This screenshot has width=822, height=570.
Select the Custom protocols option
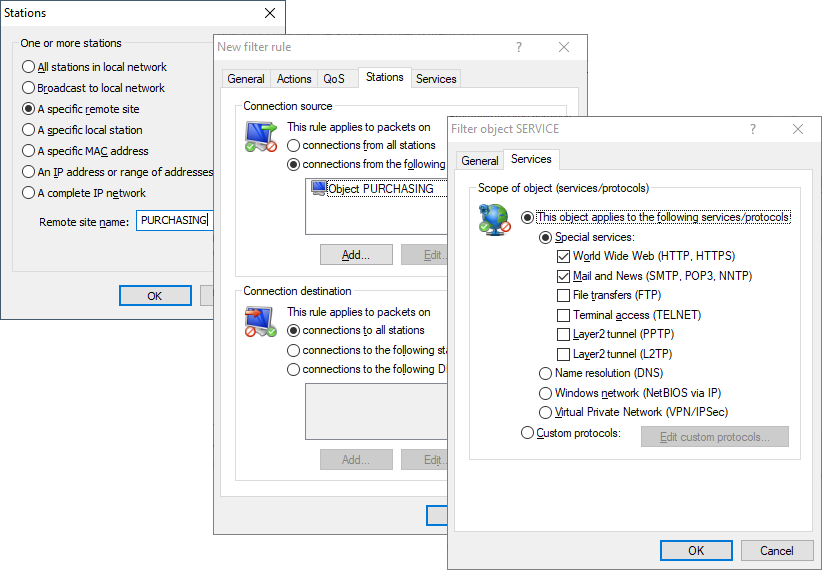pyautogui.click(x=527, y=433)
